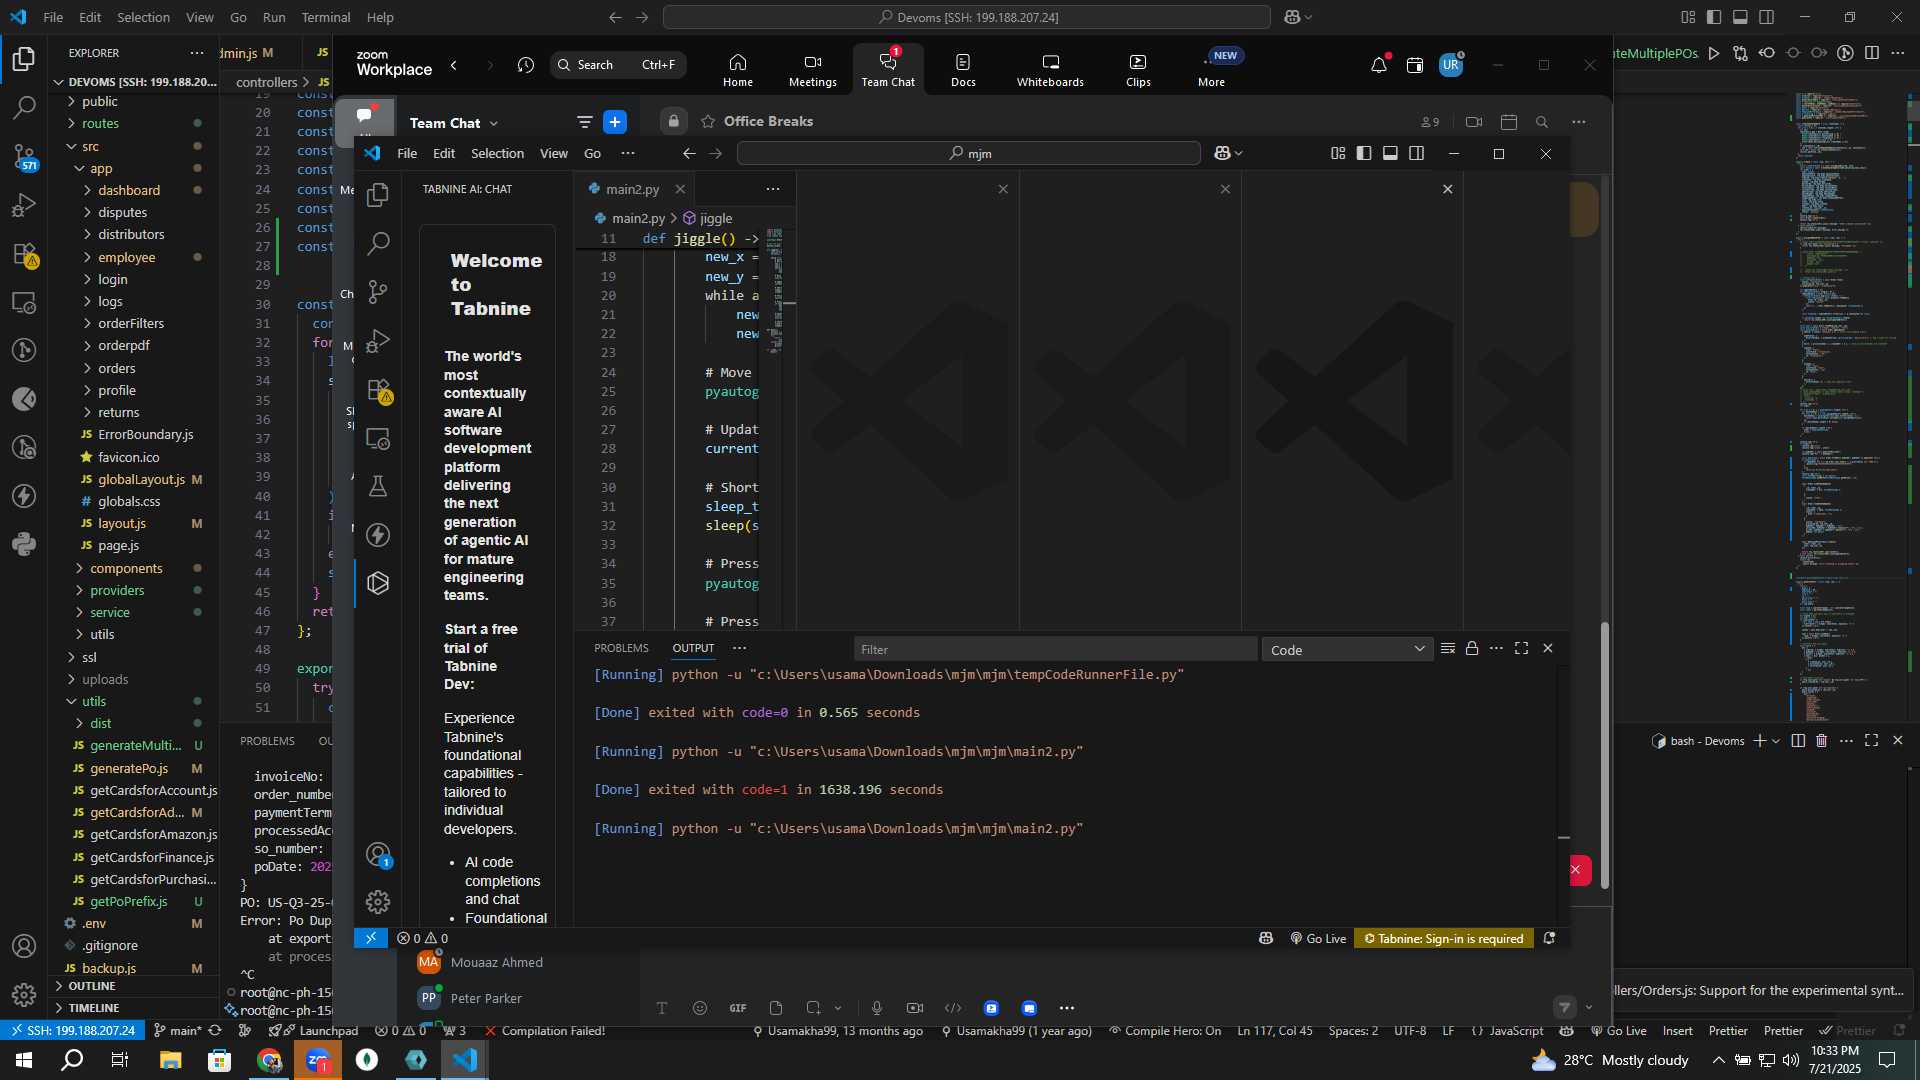Clear output in mjm OUTPUT panel
The image size is (1920, 1080).
click(x=1448, y=649)
